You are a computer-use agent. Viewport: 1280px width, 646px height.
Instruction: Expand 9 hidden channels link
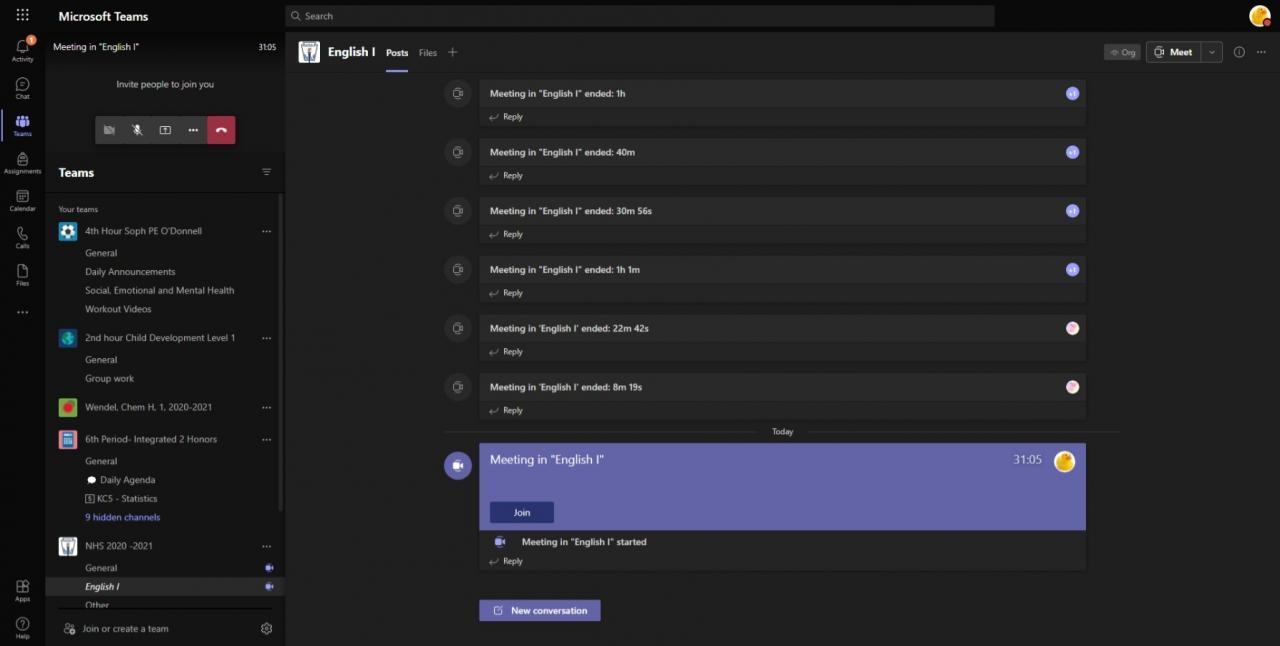[x=122, y=517]
